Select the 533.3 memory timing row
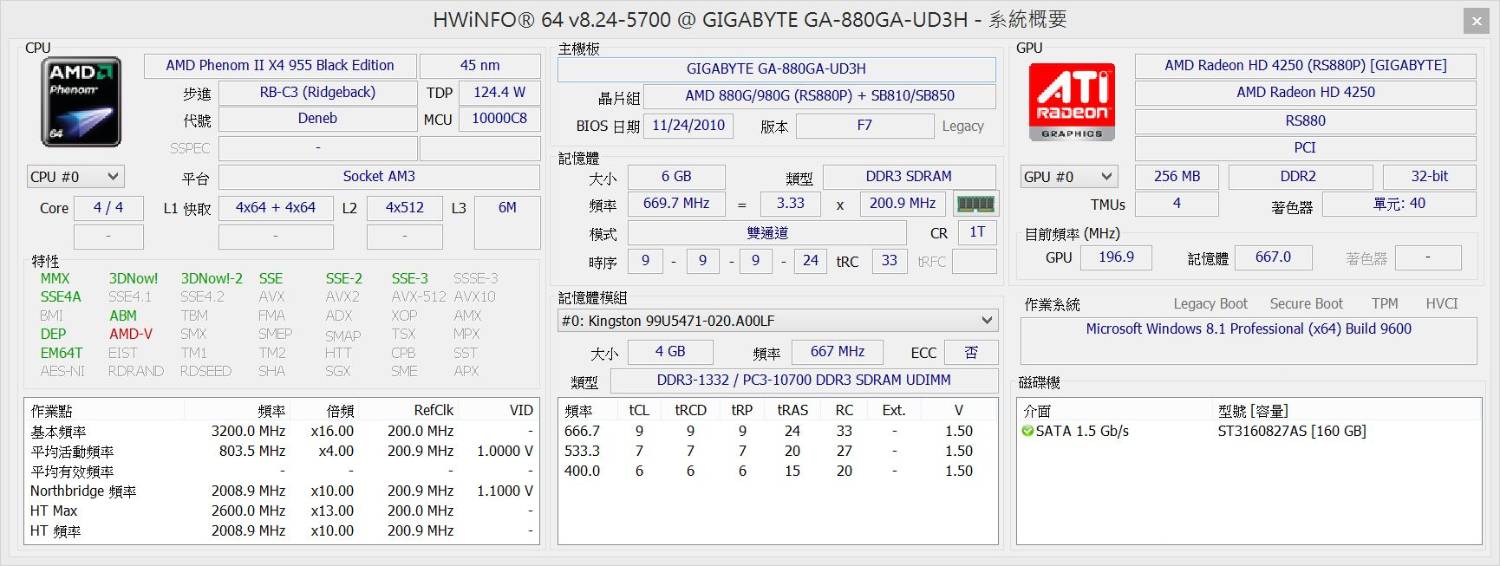This screenshot has height=566, width=1500. [778, 451]
